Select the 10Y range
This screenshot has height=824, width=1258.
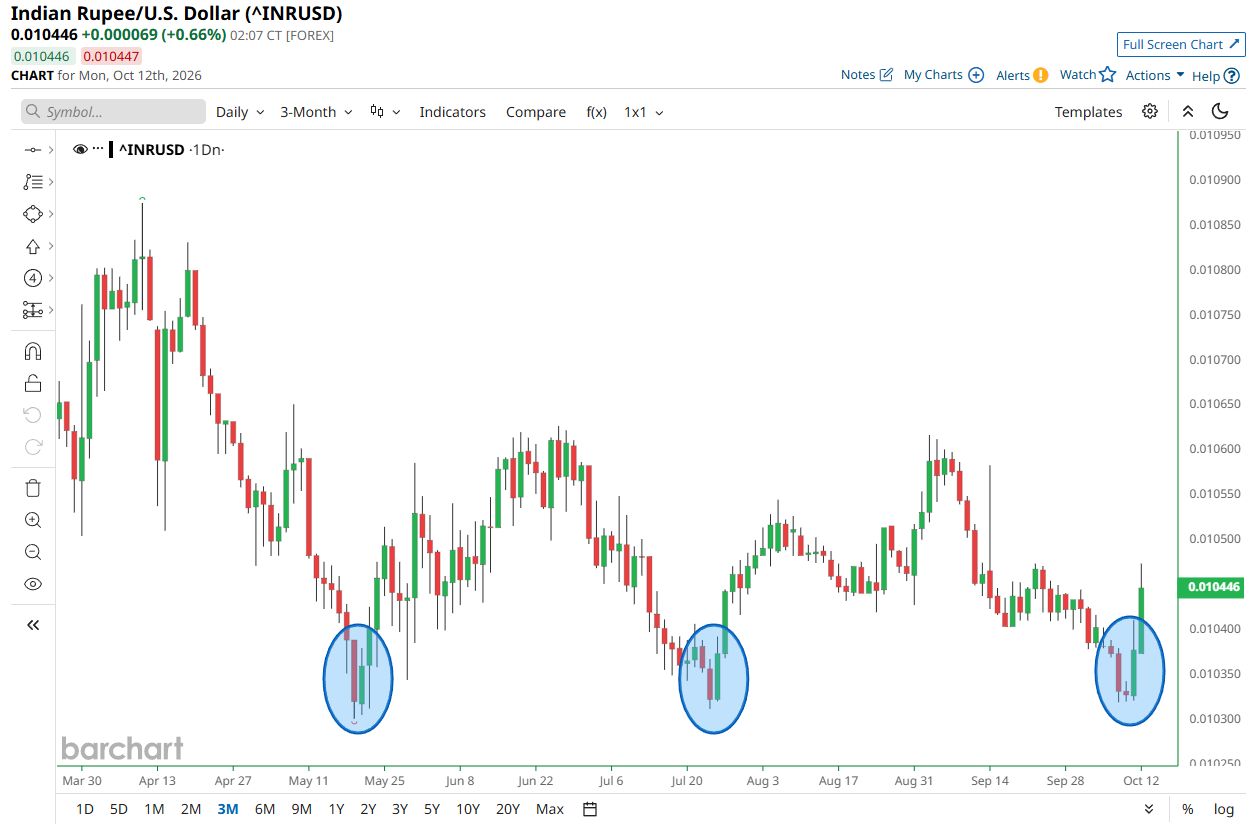pos(468,809)
